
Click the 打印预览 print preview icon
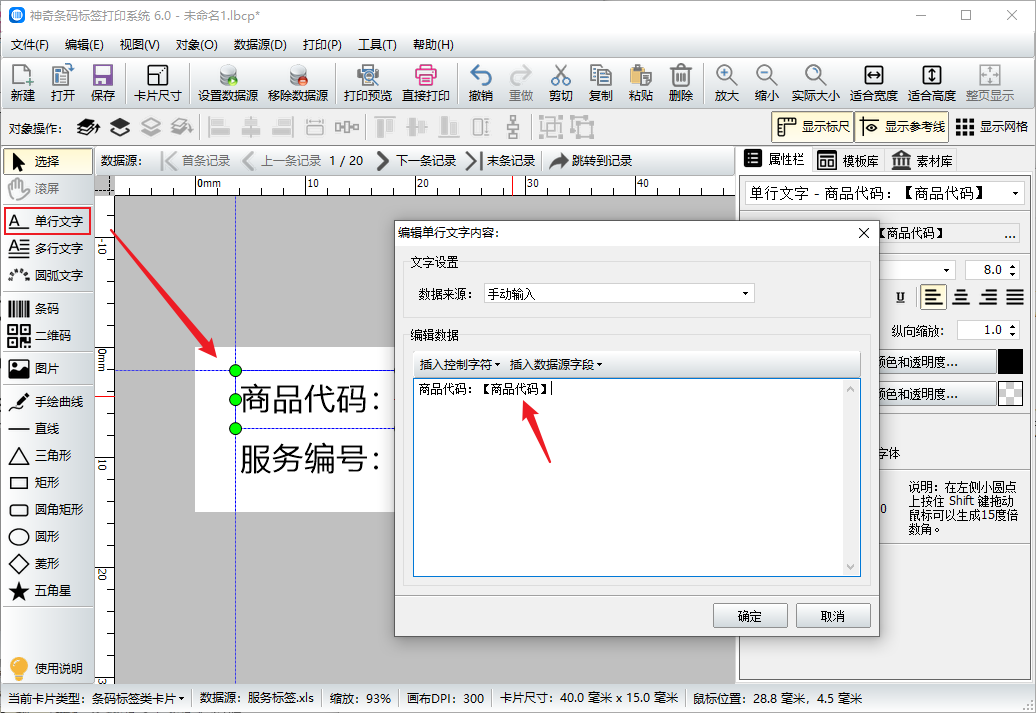[367, 83]
